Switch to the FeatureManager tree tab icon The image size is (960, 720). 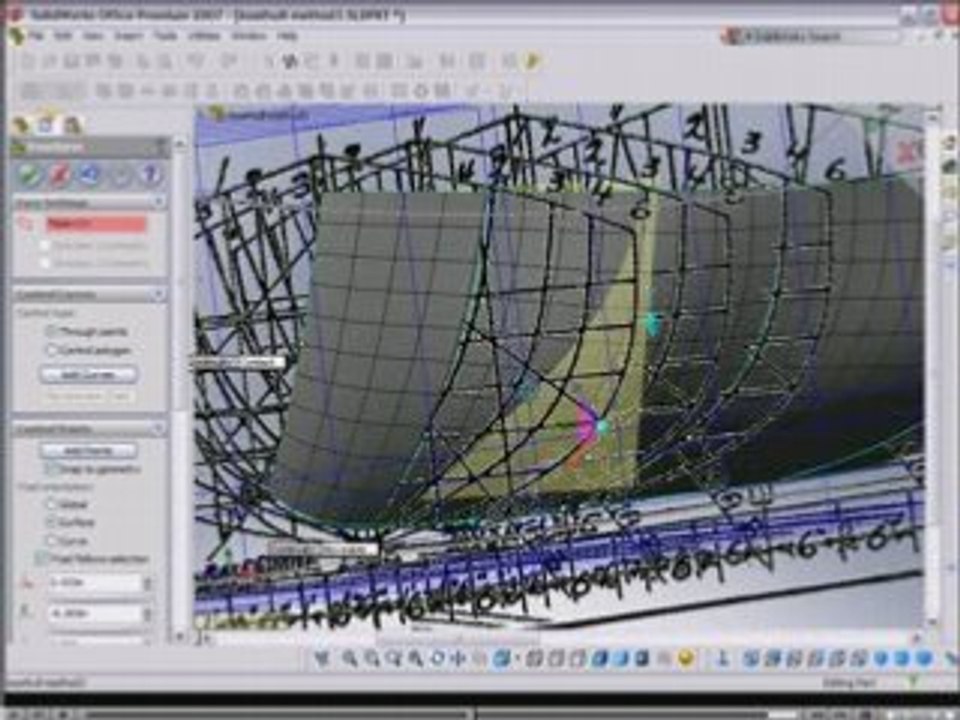pos(21,125)
